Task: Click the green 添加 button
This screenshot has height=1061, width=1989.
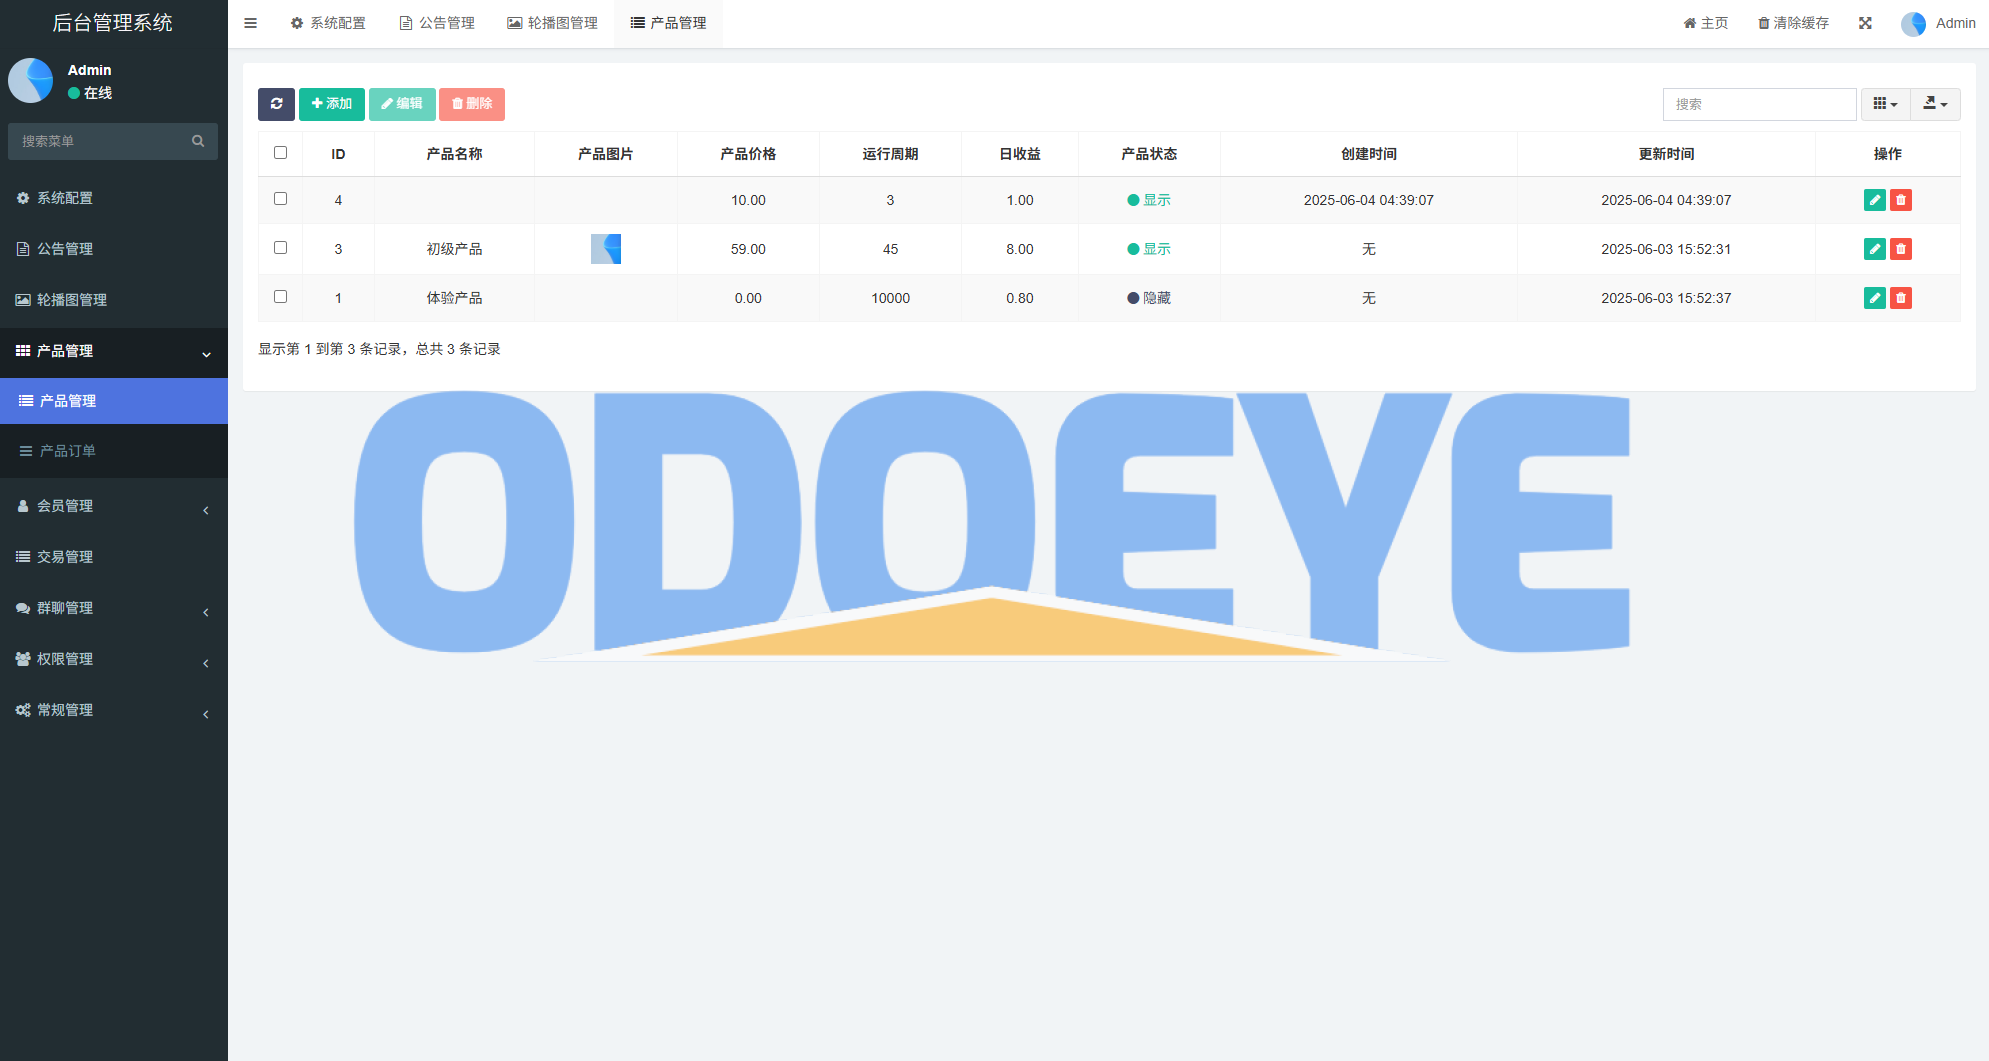Action: coord(332,104)
